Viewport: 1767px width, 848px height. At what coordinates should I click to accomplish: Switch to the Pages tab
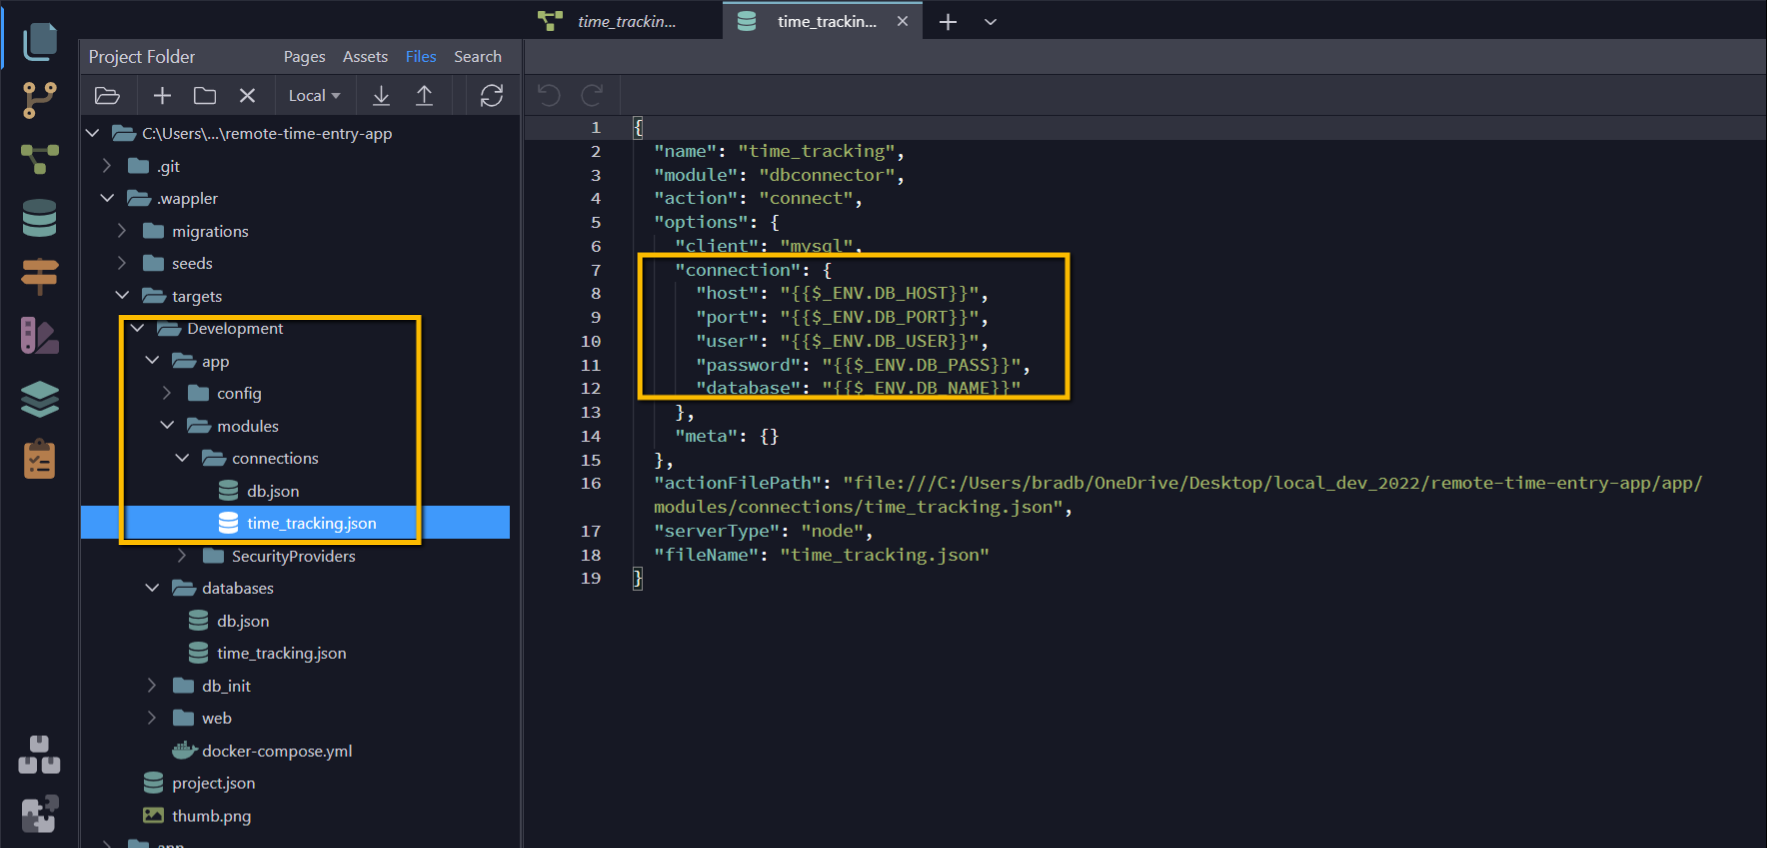click(x=304, y=57)
